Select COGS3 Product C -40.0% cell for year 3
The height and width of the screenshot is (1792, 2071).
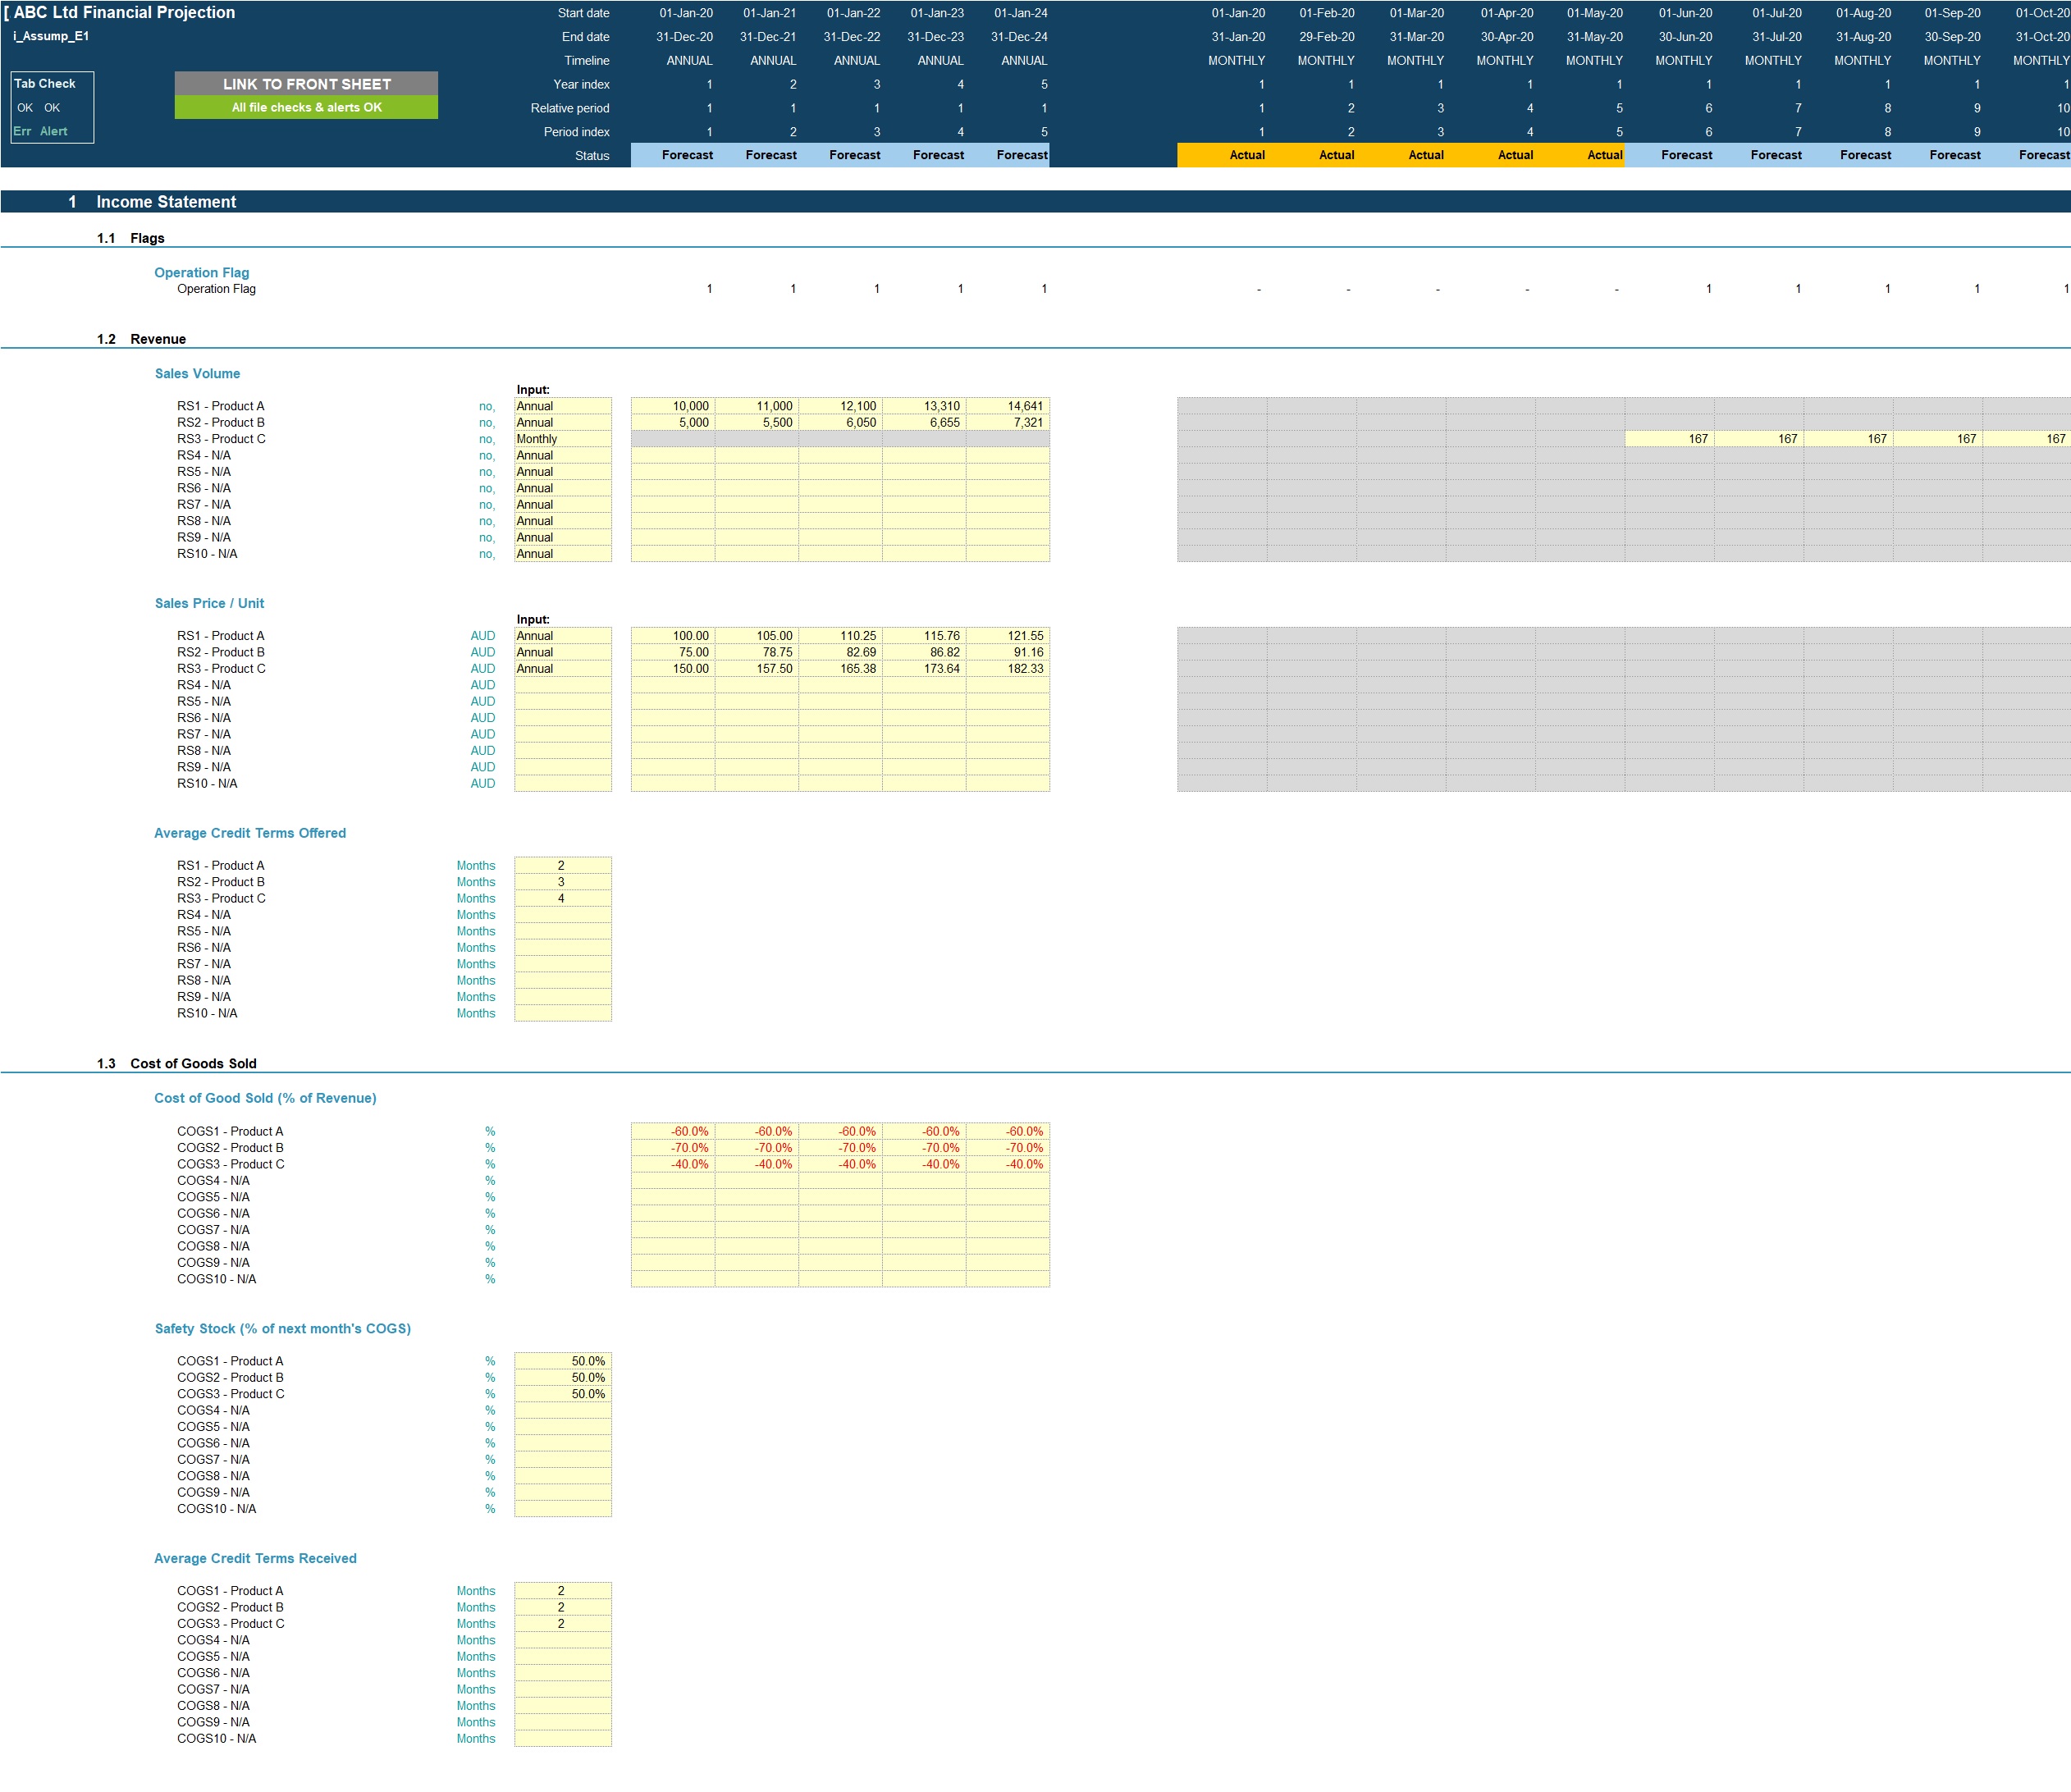841,1164
